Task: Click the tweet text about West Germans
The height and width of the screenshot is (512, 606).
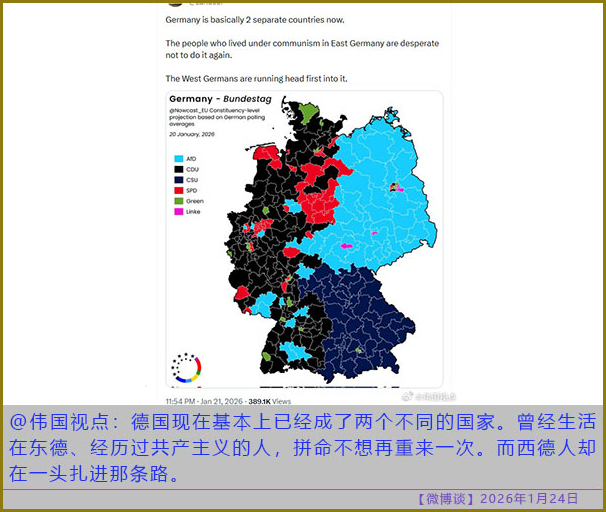Action: 263,77
